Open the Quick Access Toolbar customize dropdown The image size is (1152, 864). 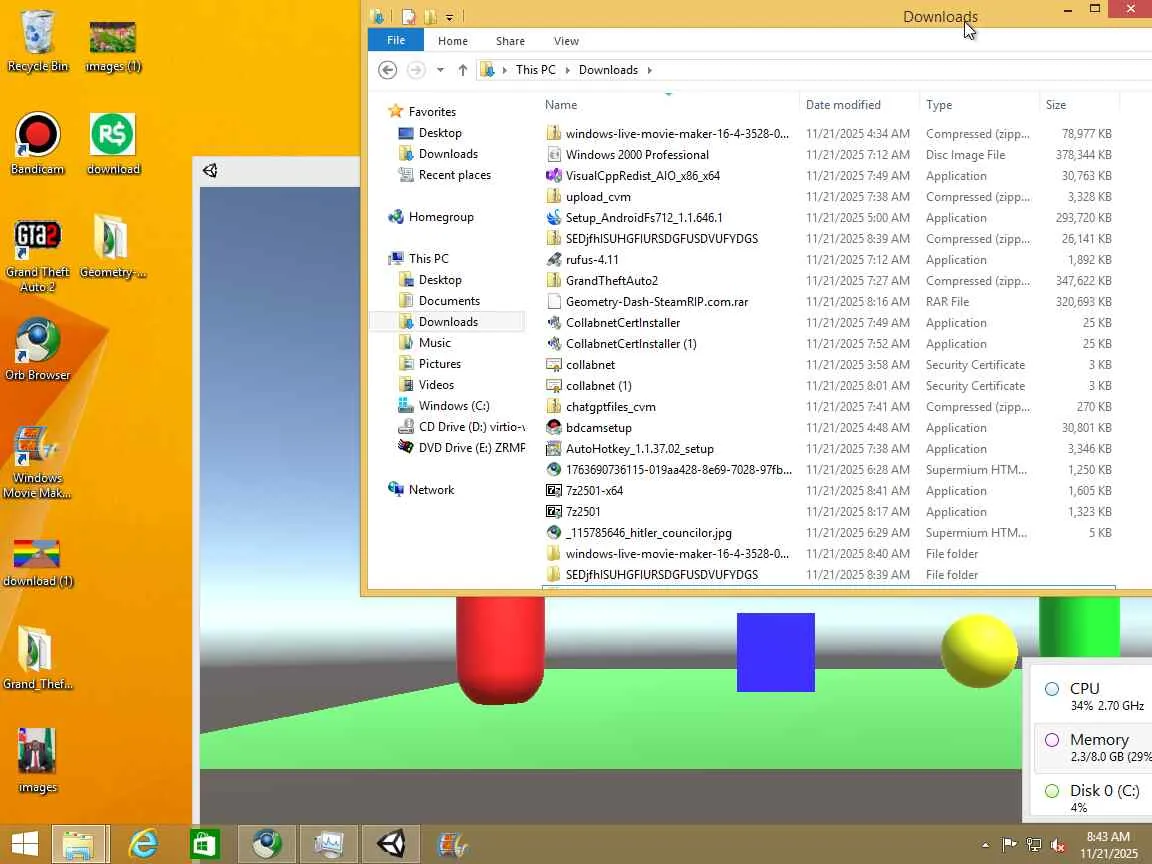(450, 16)
